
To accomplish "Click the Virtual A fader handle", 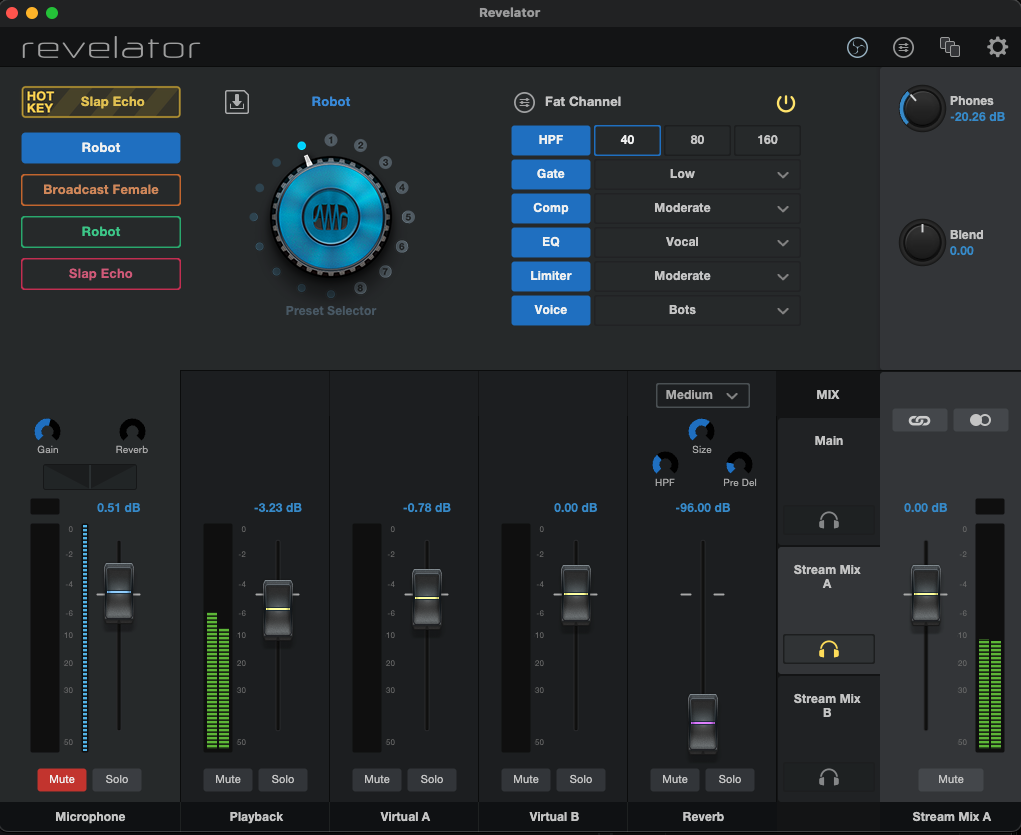I will [x=427, y=597].
